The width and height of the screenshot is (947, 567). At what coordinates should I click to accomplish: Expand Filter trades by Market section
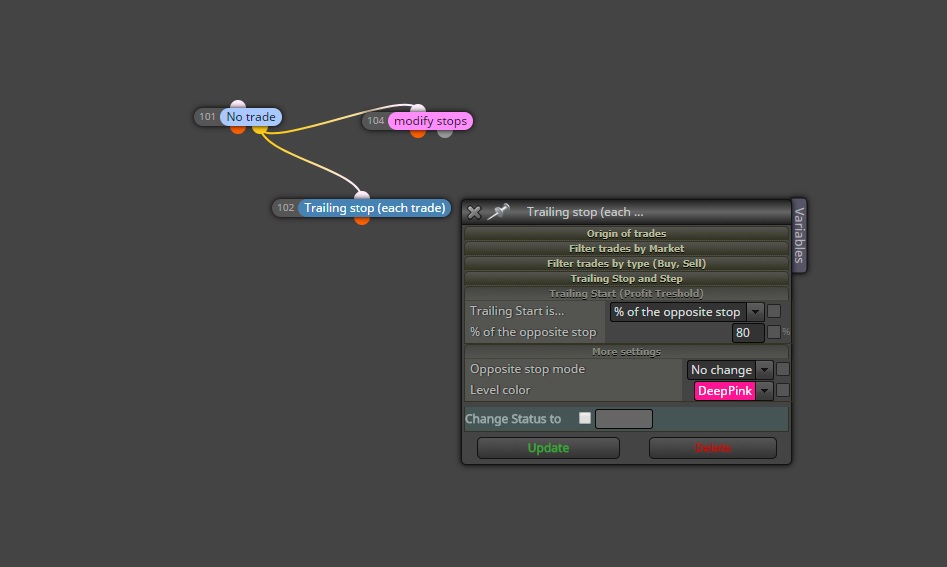click(x=626, y=248)
